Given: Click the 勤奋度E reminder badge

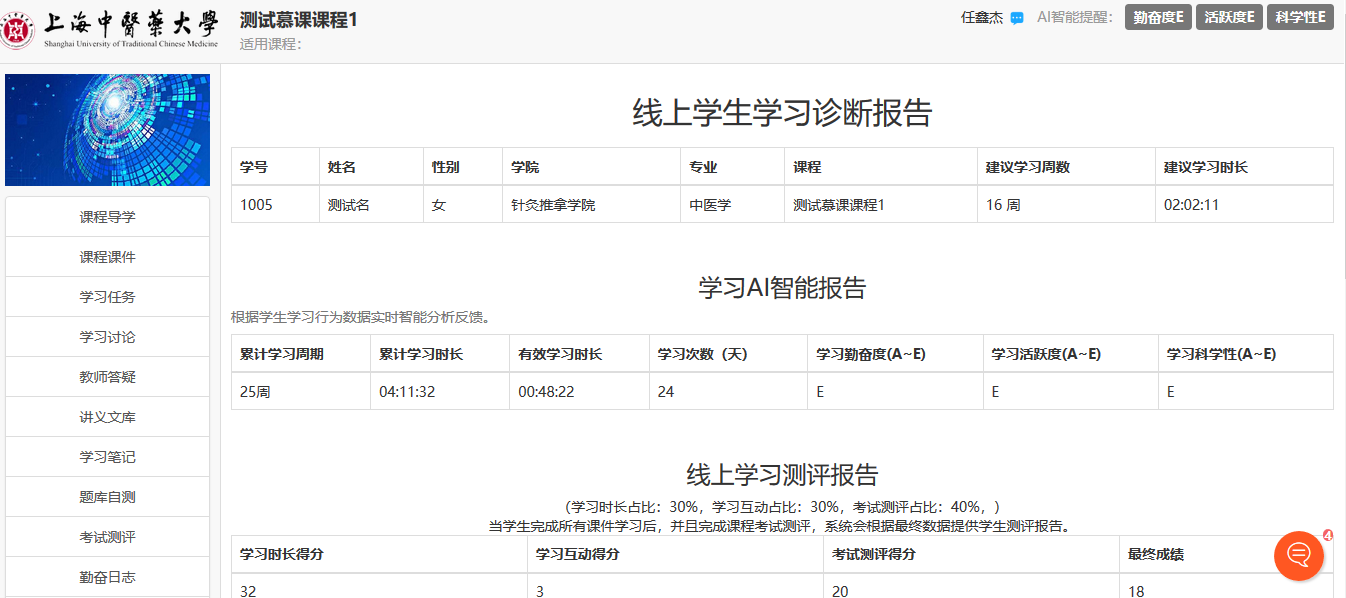Looking at the screenshot, I should pos(1158,17).
